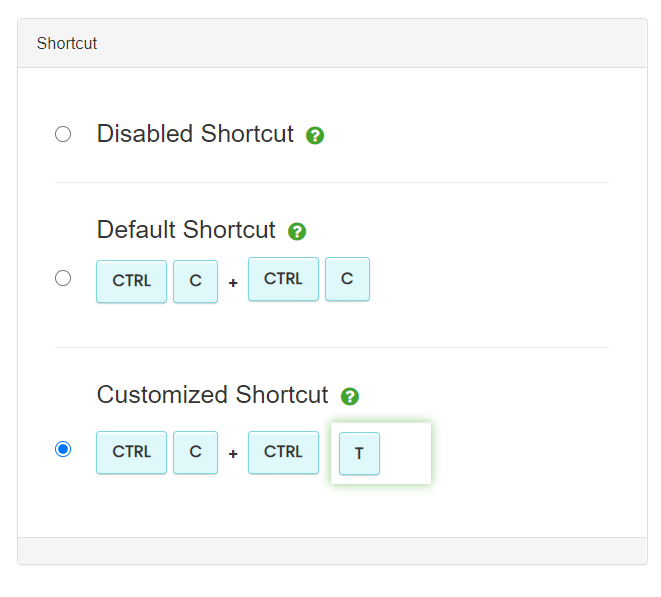Click the Default Shortcut label text
Image resolution: width=661 pixels, height=597 pixels.
click(x=186, y=230)
